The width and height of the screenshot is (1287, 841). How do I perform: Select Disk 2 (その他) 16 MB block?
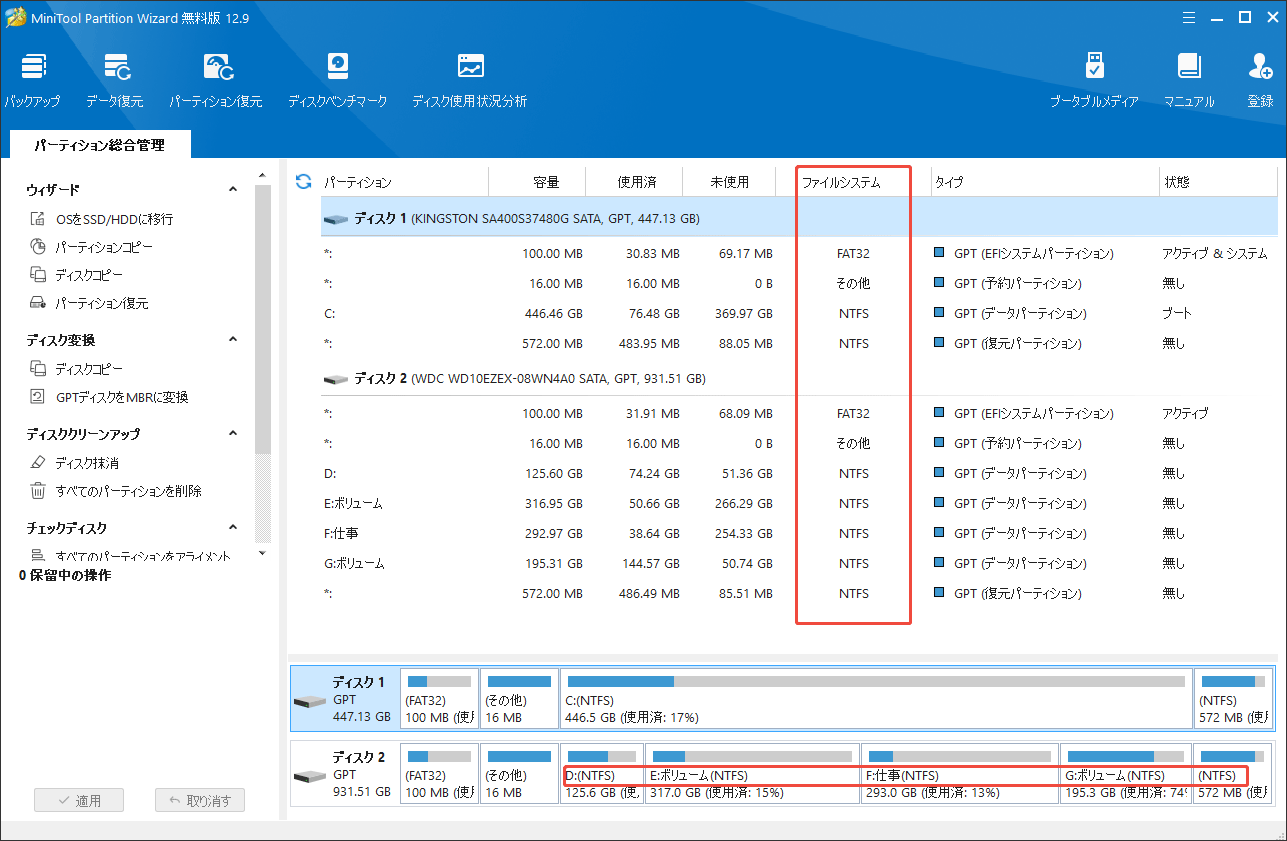pyautogui.click(x=518, y=773)
